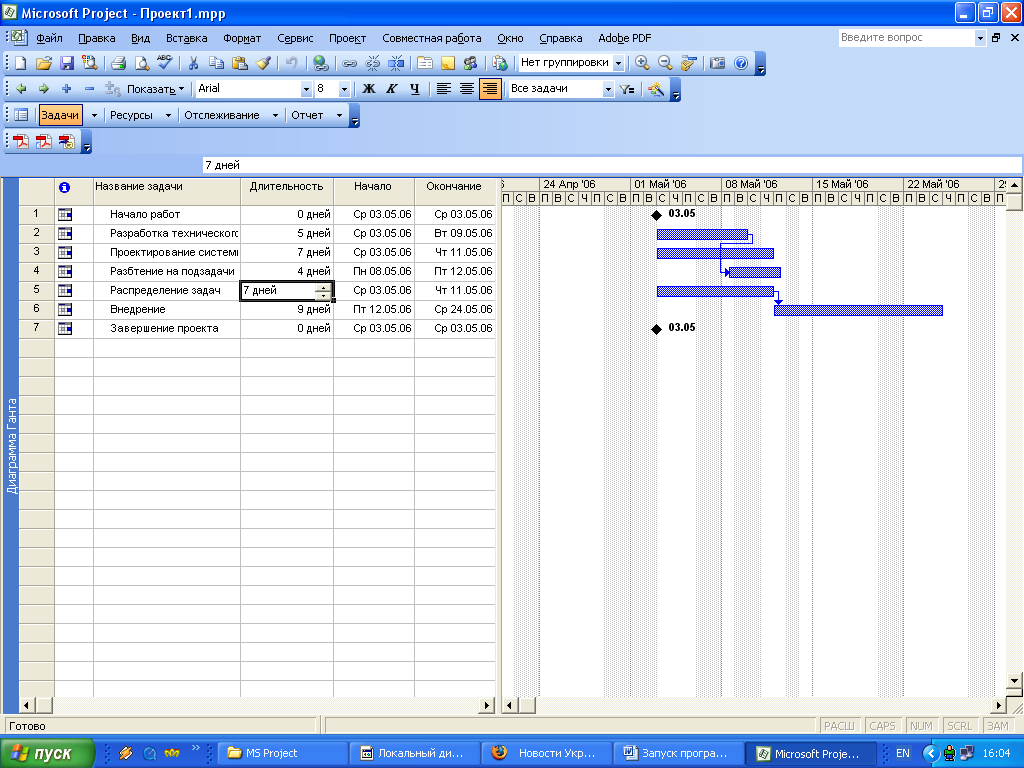Unlink the selected tasks
Image resolution: width=1024 pixels, height=768 pixels.
tap(372, 63)
